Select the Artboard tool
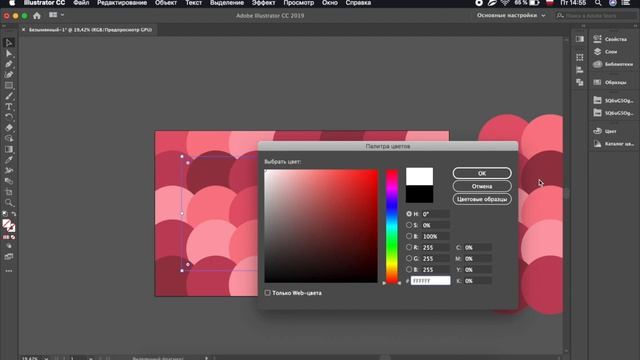Viewport: 640px width, 360px height. [9, 192]
